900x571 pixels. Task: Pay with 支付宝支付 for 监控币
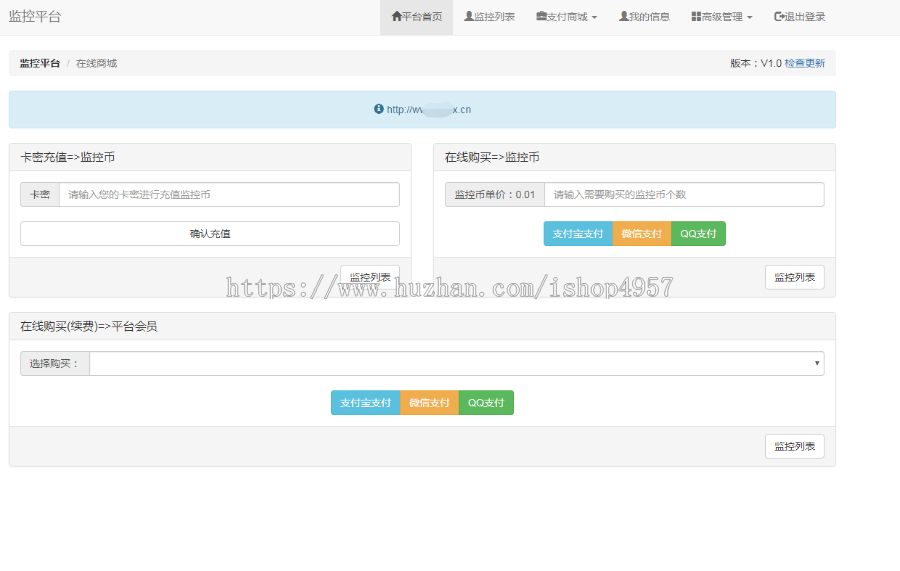click(x=578, y=234)
